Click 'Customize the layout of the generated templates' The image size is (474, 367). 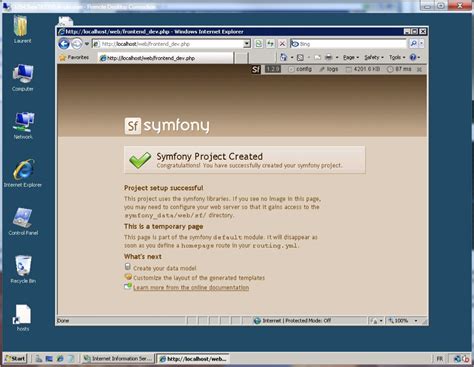pos(199,278)
